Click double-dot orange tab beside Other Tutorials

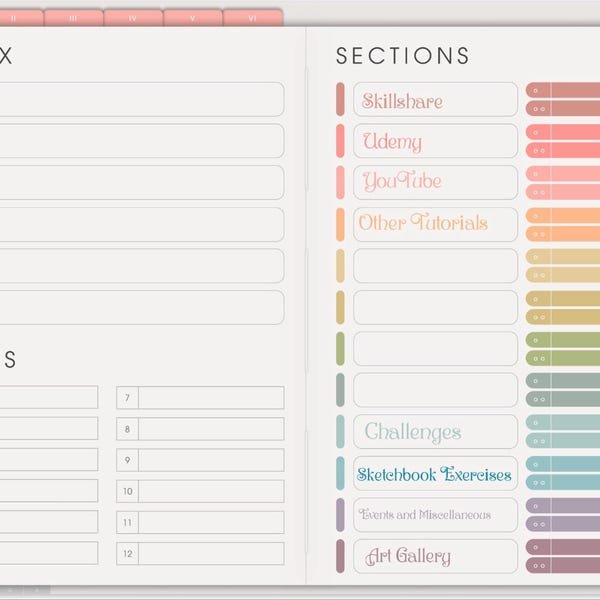(563, 234)
